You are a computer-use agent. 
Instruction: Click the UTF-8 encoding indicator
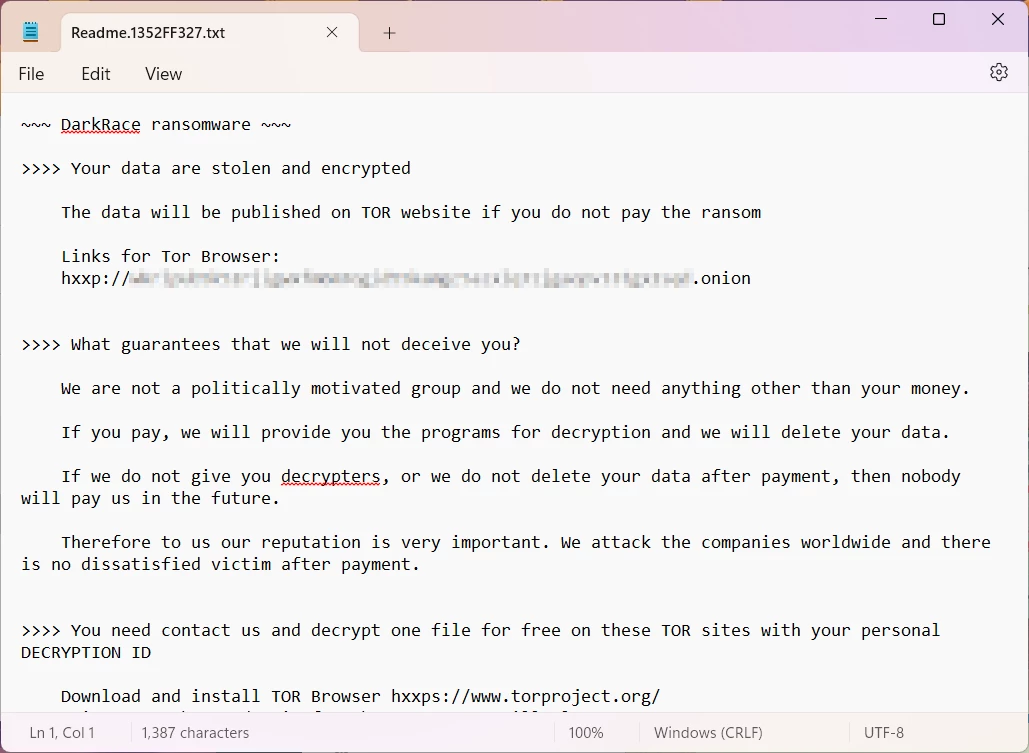(883, 732)
